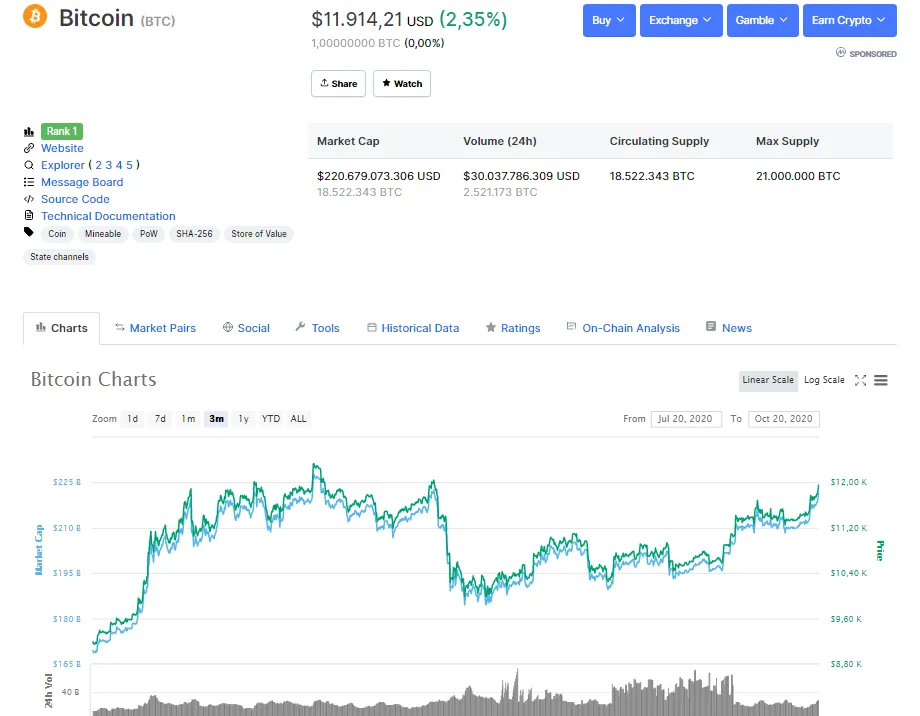Select the SHA-256 tag
Viewport: 920px width, 716px height.
coord(194,234)
